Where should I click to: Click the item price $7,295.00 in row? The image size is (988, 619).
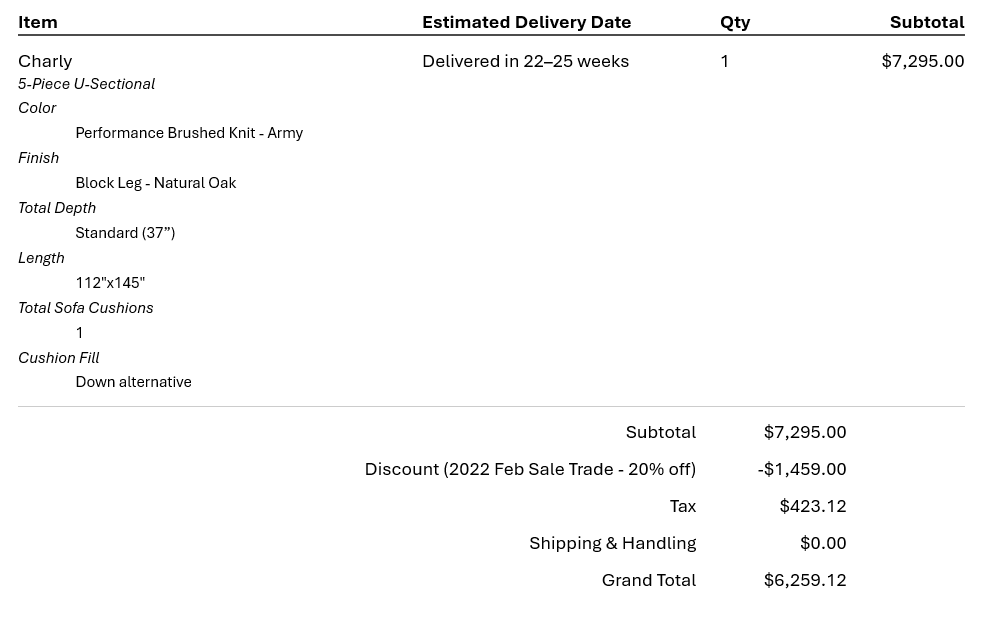pyautogui.click(x=922, y=61)
